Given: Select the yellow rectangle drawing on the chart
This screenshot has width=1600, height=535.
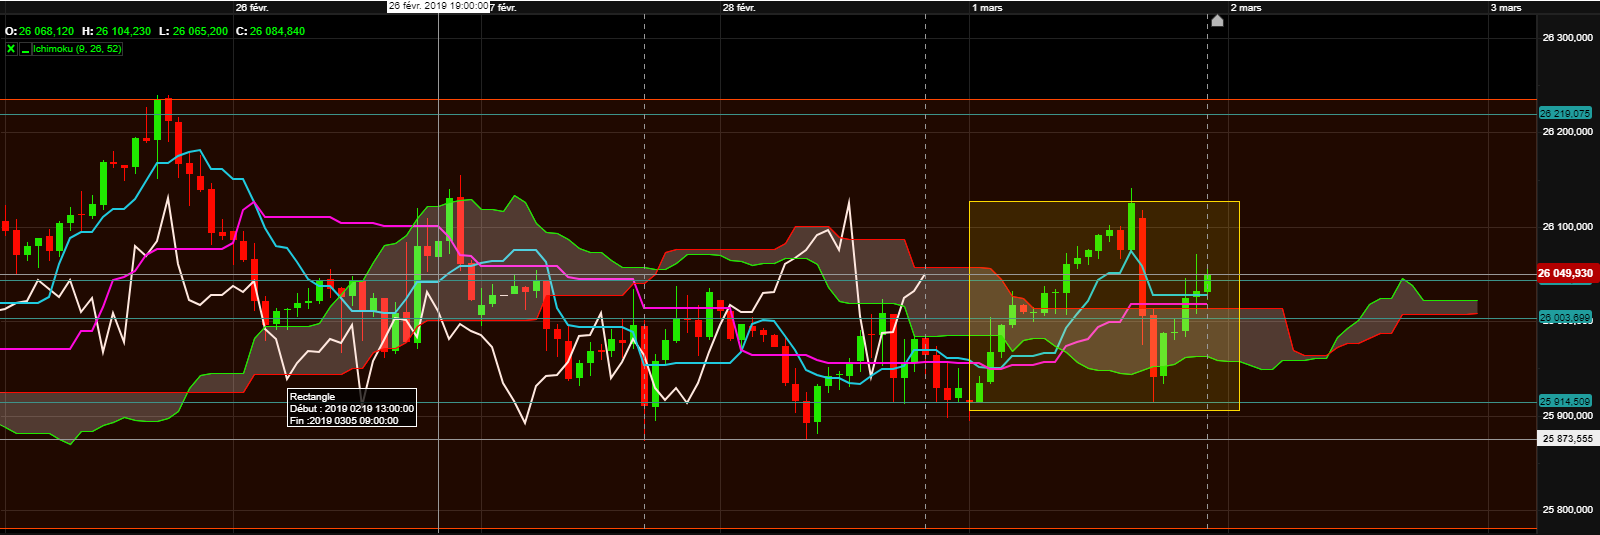Looking at the screenshot, I should pyautogui.click(x=1104, y=306).
